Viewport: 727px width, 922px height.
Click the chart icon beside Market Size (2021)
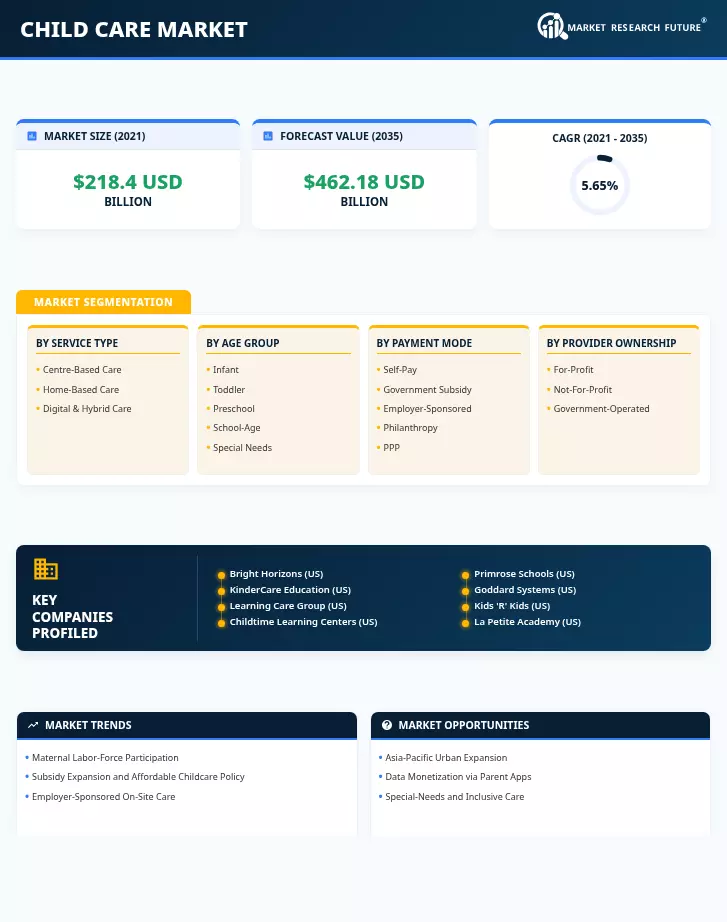(32, 136)
